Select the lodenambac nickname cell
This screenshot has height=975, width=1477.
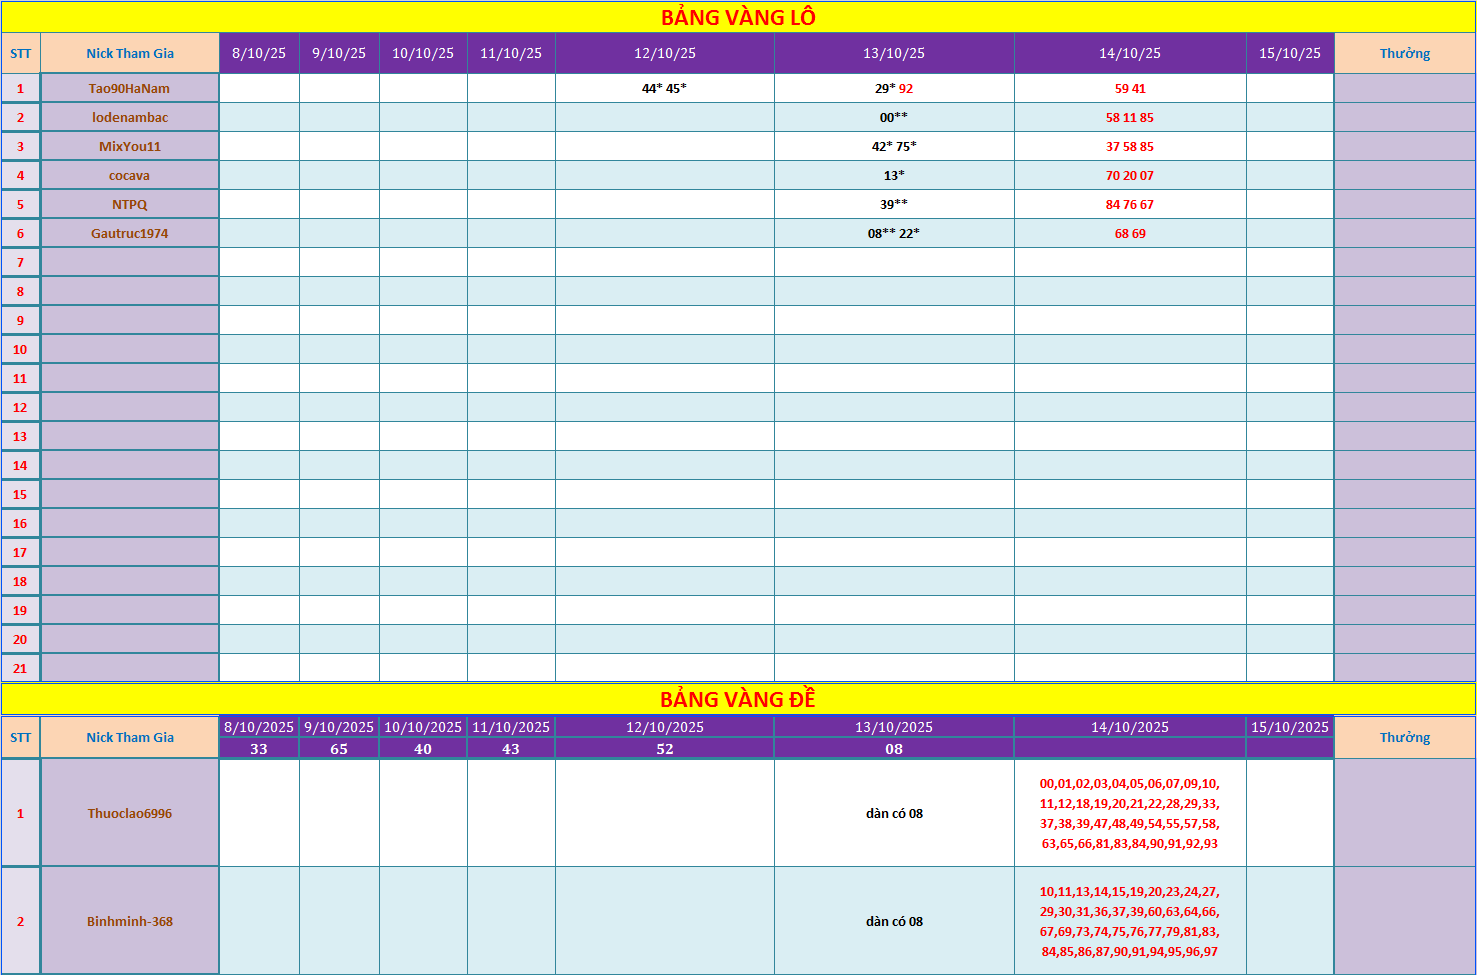coord(130,117)
